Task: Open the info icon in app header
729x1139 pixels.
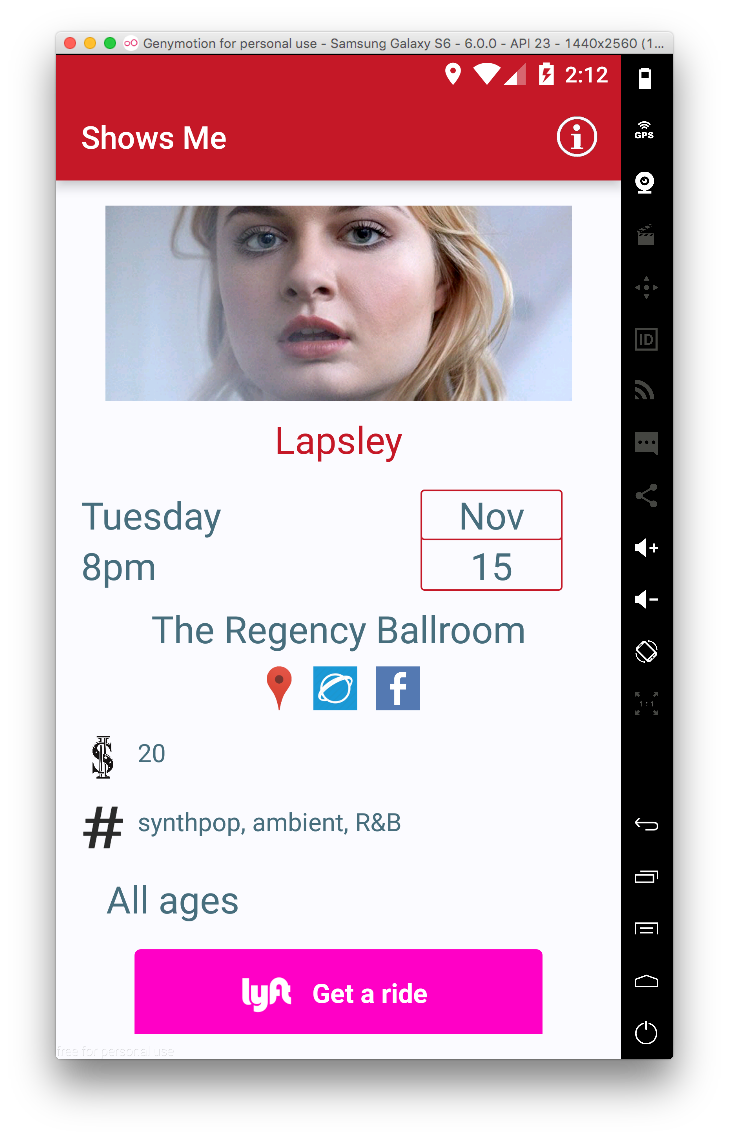Action: (x=577, y=137)
